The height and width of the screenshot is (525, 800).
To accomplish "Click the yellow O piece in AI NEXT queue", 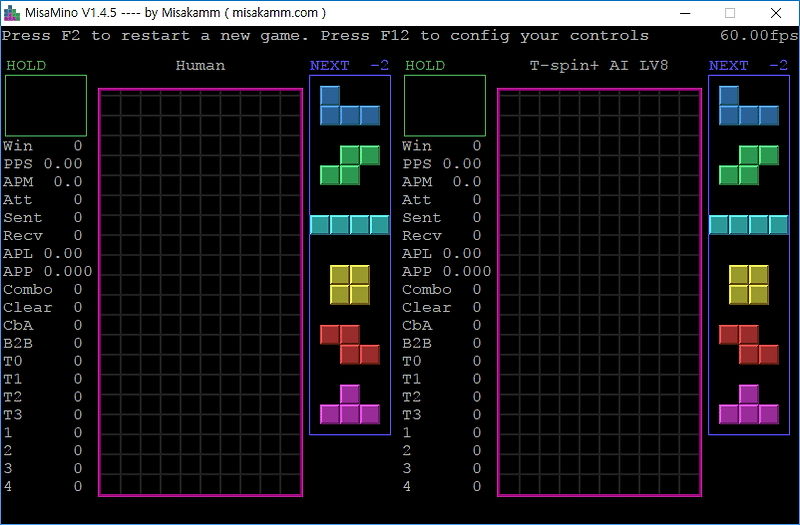I will click(749, 285).
